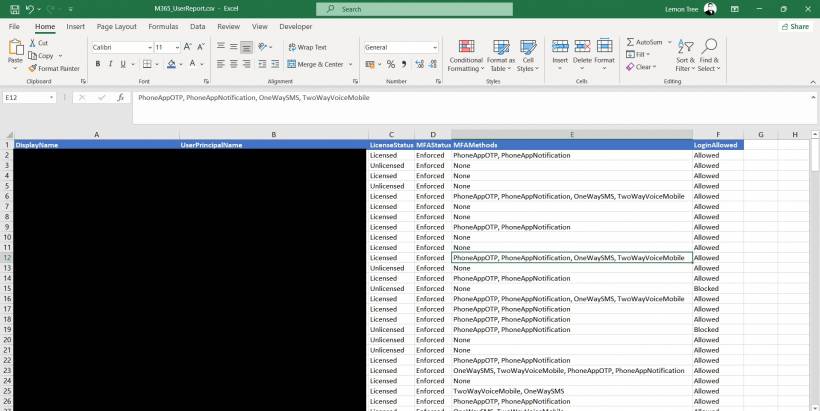Click the Paste clipboard icon
Screen dimensions: 820x411
coord(15,50)
